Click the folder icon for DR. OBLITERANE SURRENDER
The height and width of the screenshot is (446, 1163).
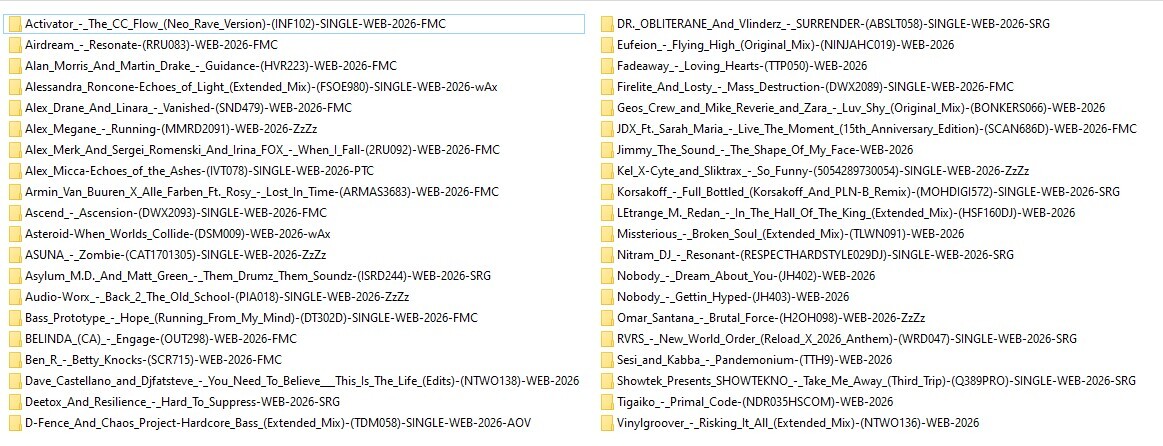click(x=607, y=24)
